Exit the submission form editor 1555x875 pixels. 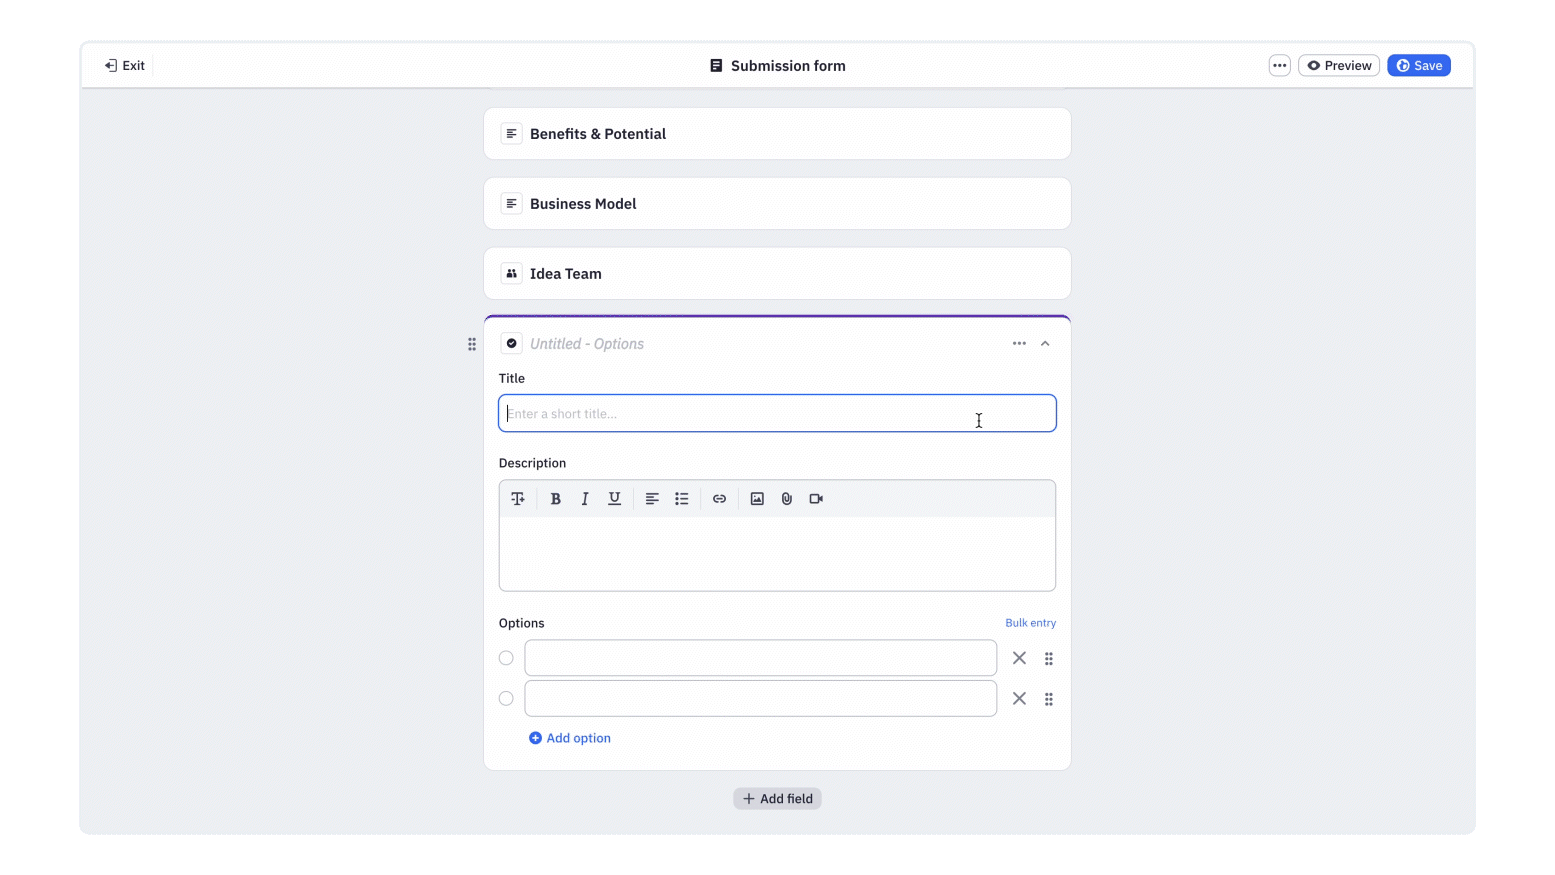pyautogui.click(x=124, y=64)
